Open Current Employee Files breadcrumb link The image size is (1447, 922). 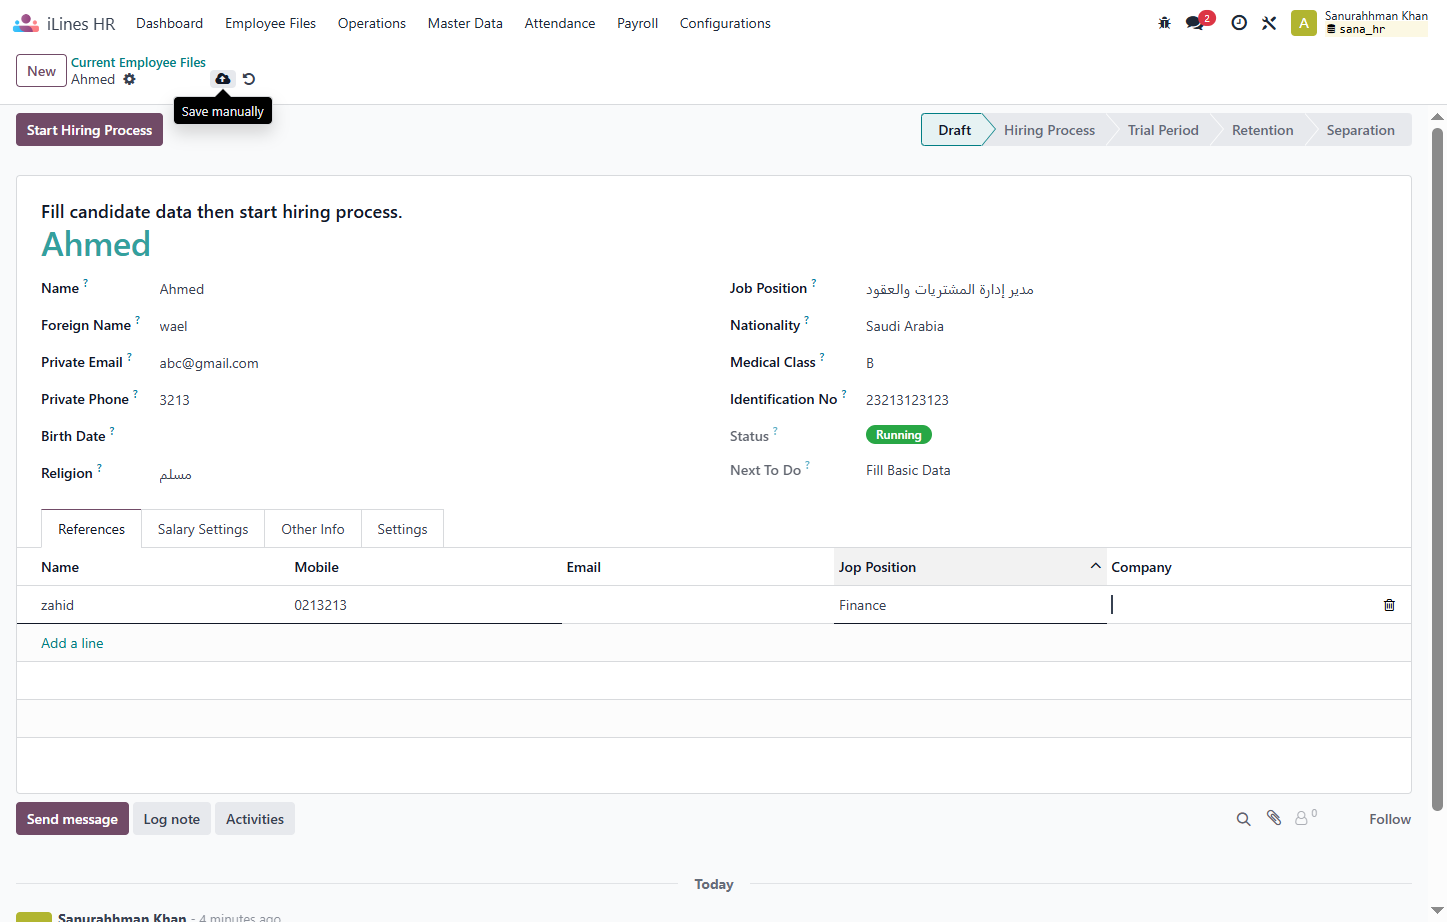pos(138,62)
